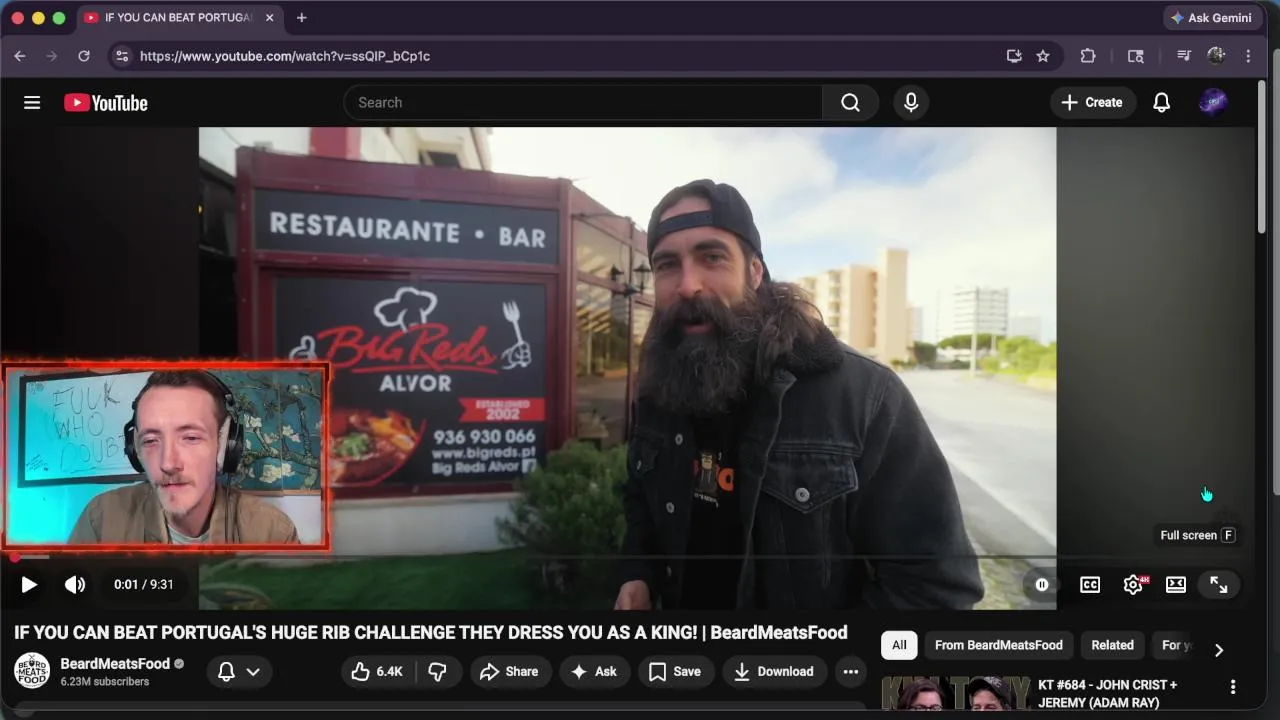The image size is (1280, 720).
Task: Go back in the browser
Action: 20,56
